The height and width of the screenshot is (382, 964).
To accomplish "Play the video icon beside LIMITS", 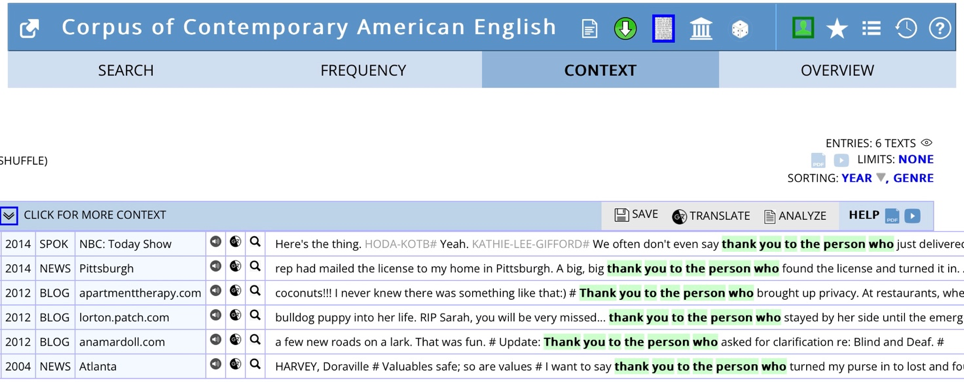I will (841, 160).
